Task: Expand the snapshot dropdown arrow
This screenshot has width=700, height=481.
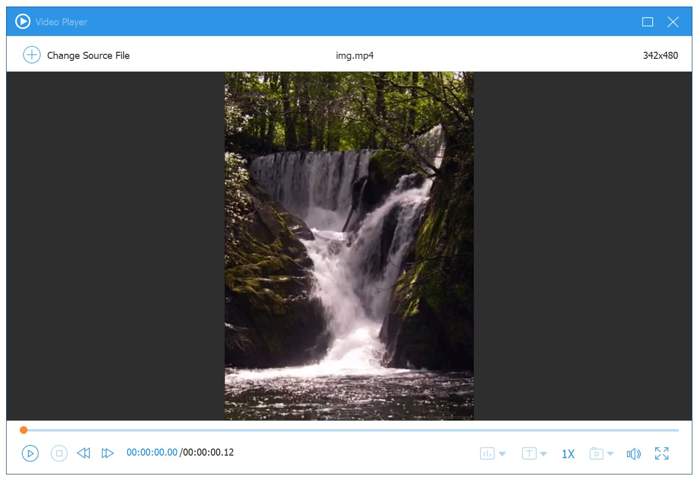Action: point(611,454)
